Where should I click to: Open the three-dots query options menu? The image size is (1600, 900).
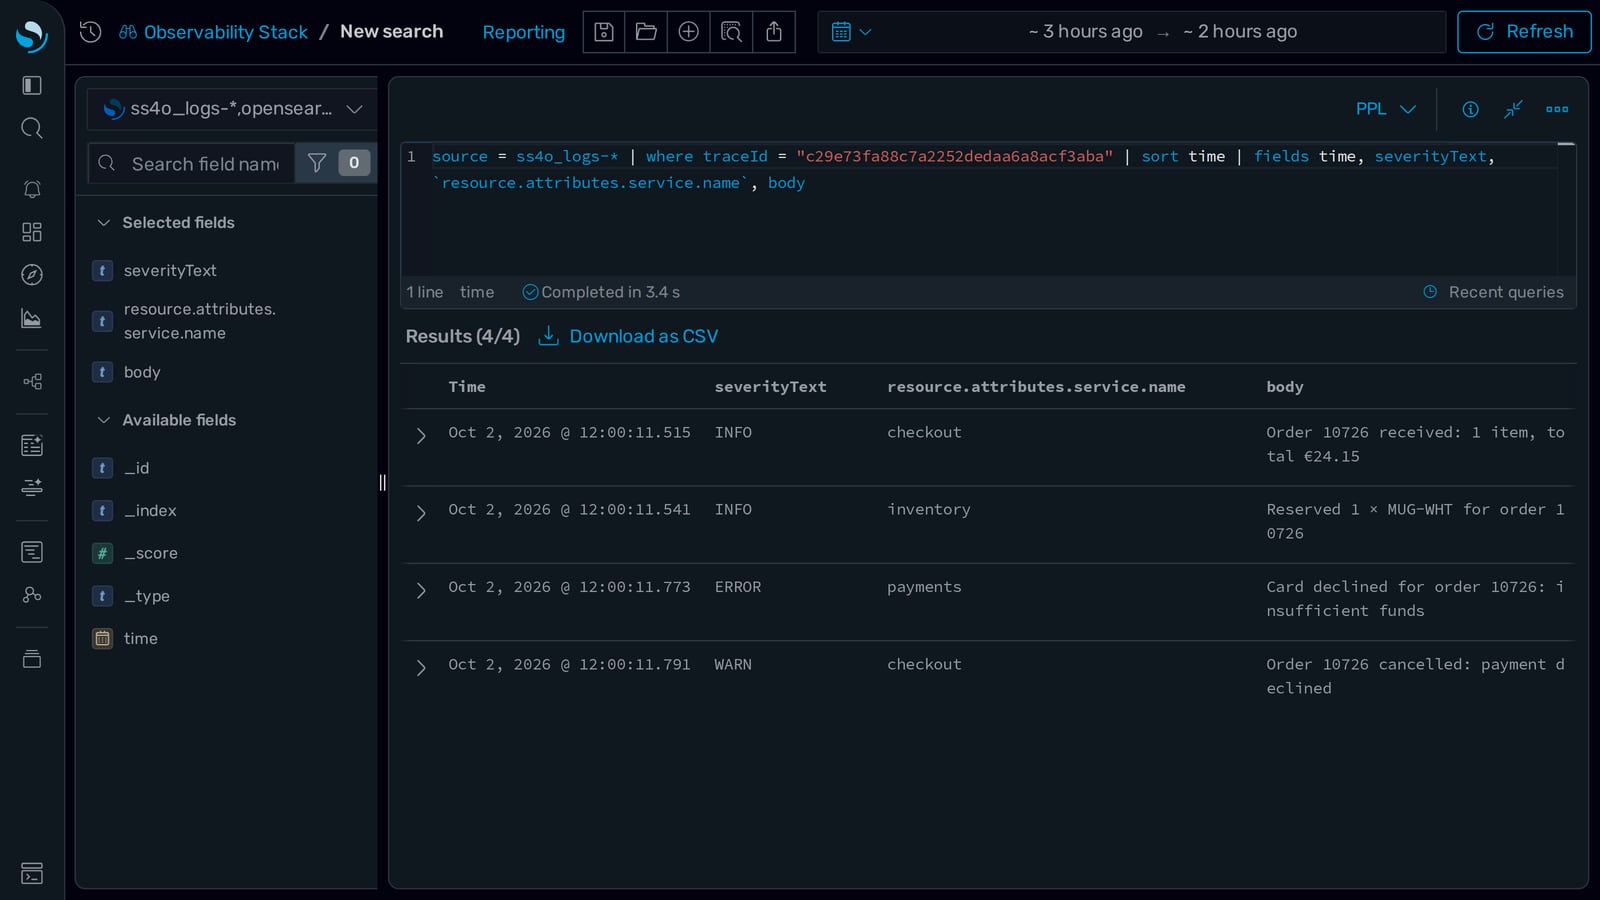coord(1557,109)
